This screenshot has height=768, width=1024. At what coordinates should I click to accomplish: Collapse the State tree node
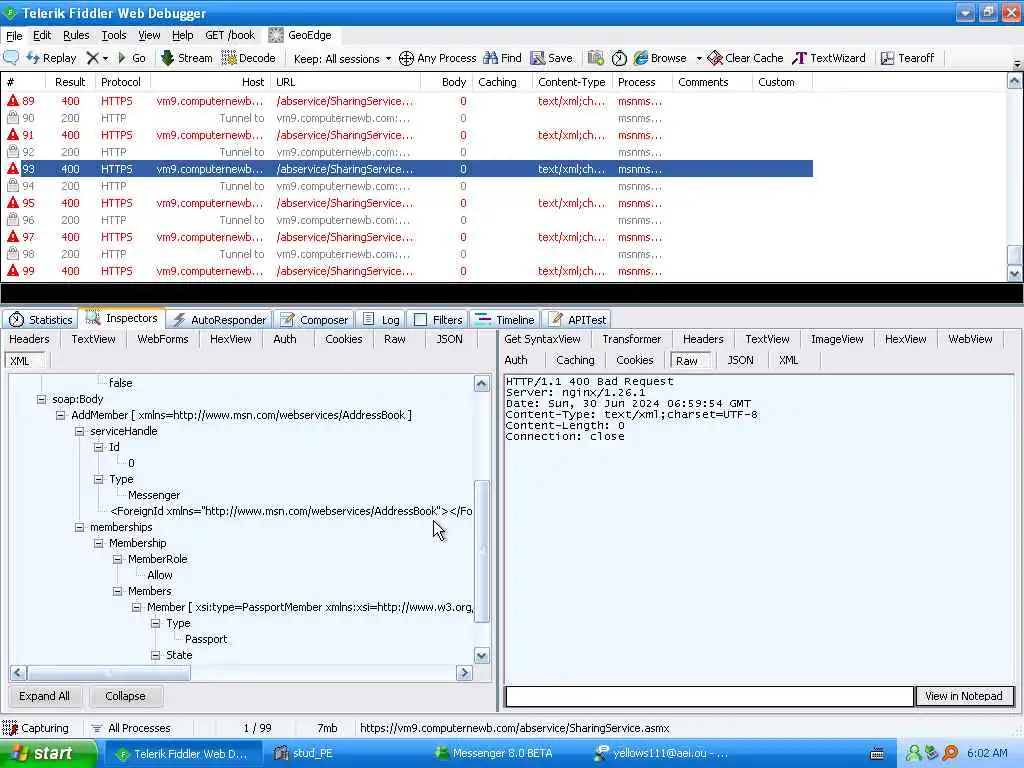[155, 655]
